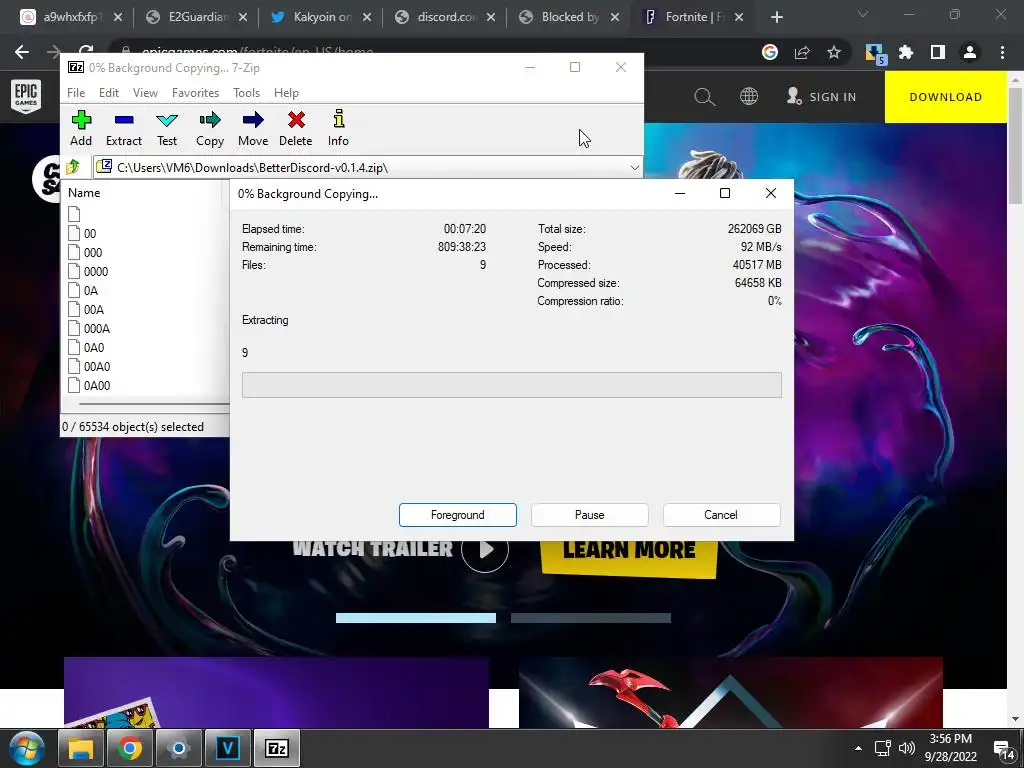Image resolution: width=1024 pixels, height=768 pixels.
Task: Click the Foreground button
Action: (x=458, y=515)
